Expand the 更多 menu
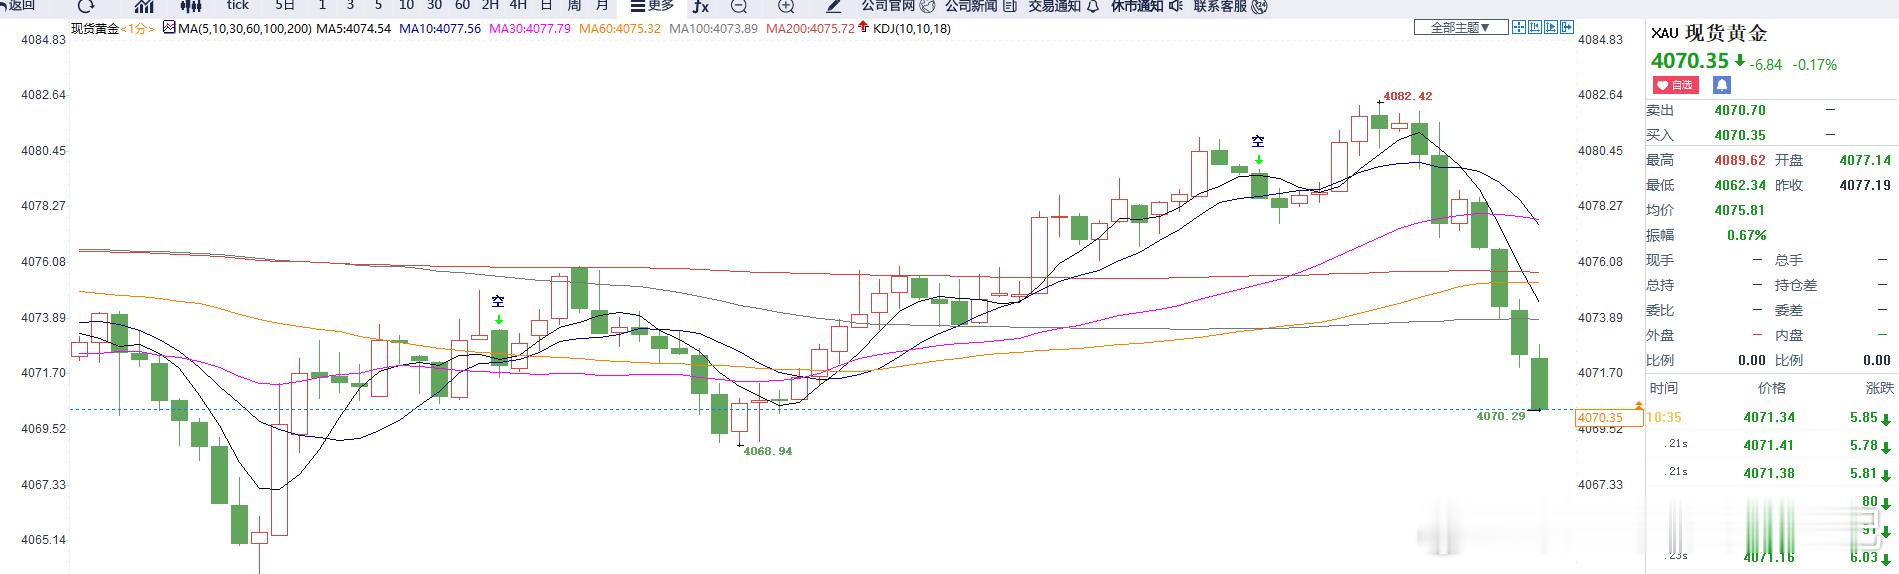The image size is (1899, 574). coord(652,5)
